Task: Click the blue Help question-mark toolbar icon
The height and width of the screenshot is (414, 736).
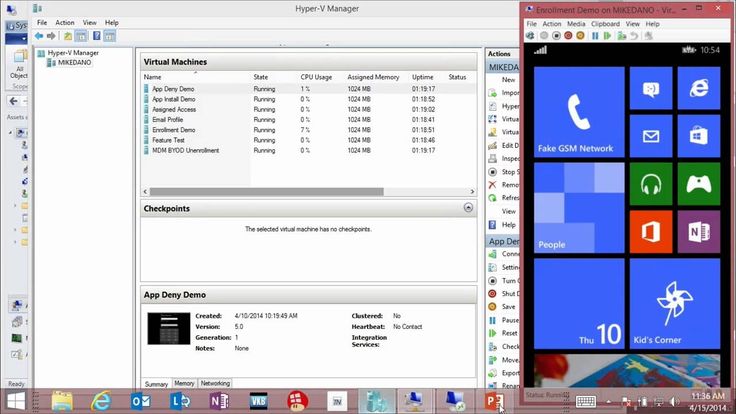Action: point(96,36)
